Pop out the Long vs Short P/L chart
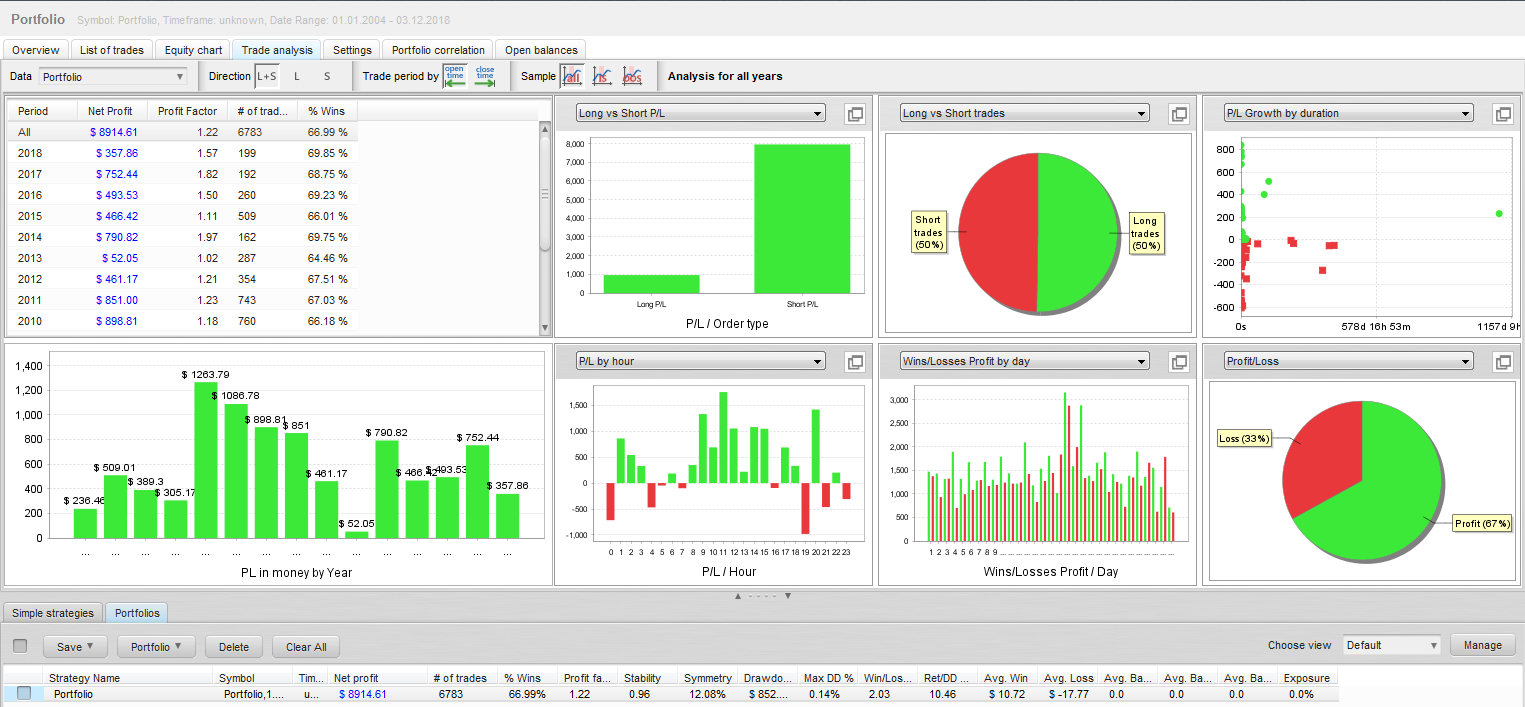1525x707 pixels. coord(854,114)
